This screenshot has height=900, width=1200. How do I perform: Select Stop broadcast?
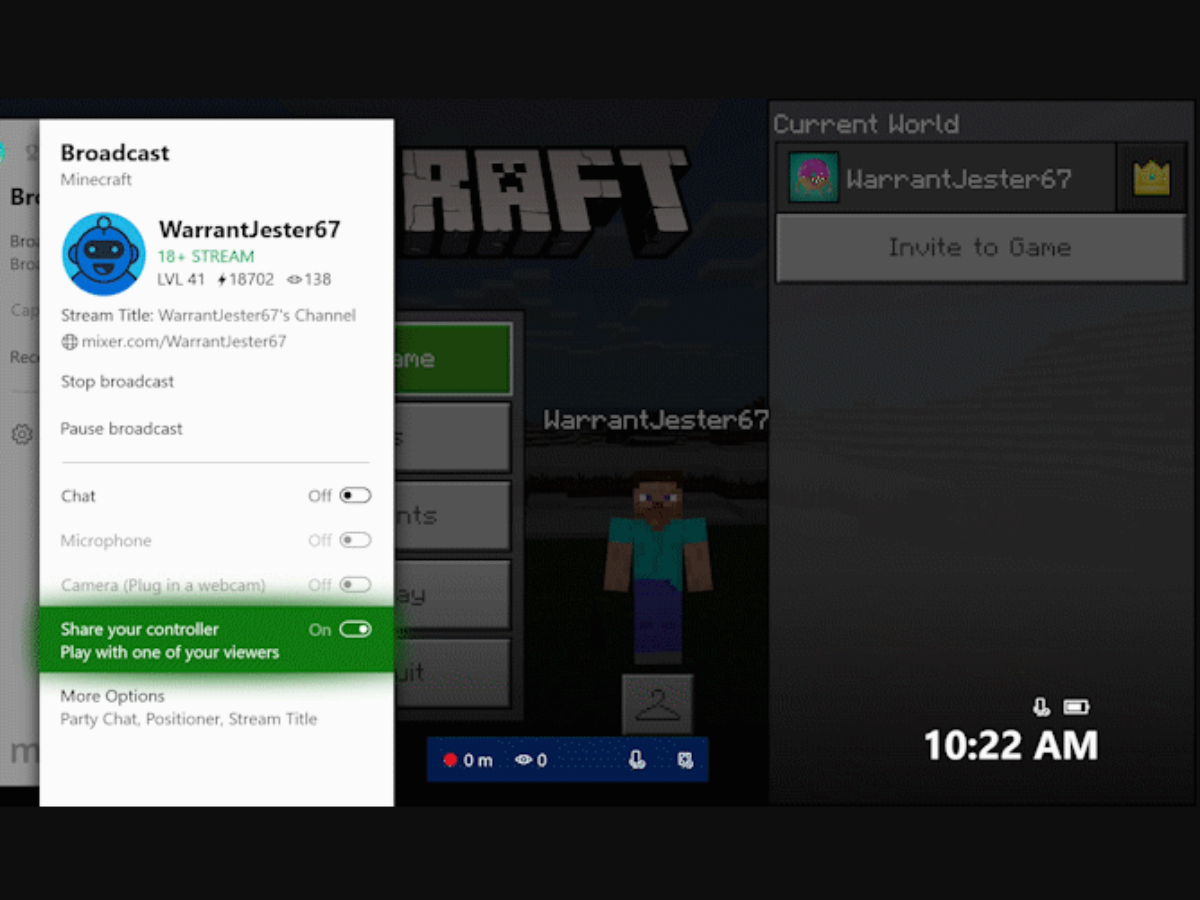[117, 382]
